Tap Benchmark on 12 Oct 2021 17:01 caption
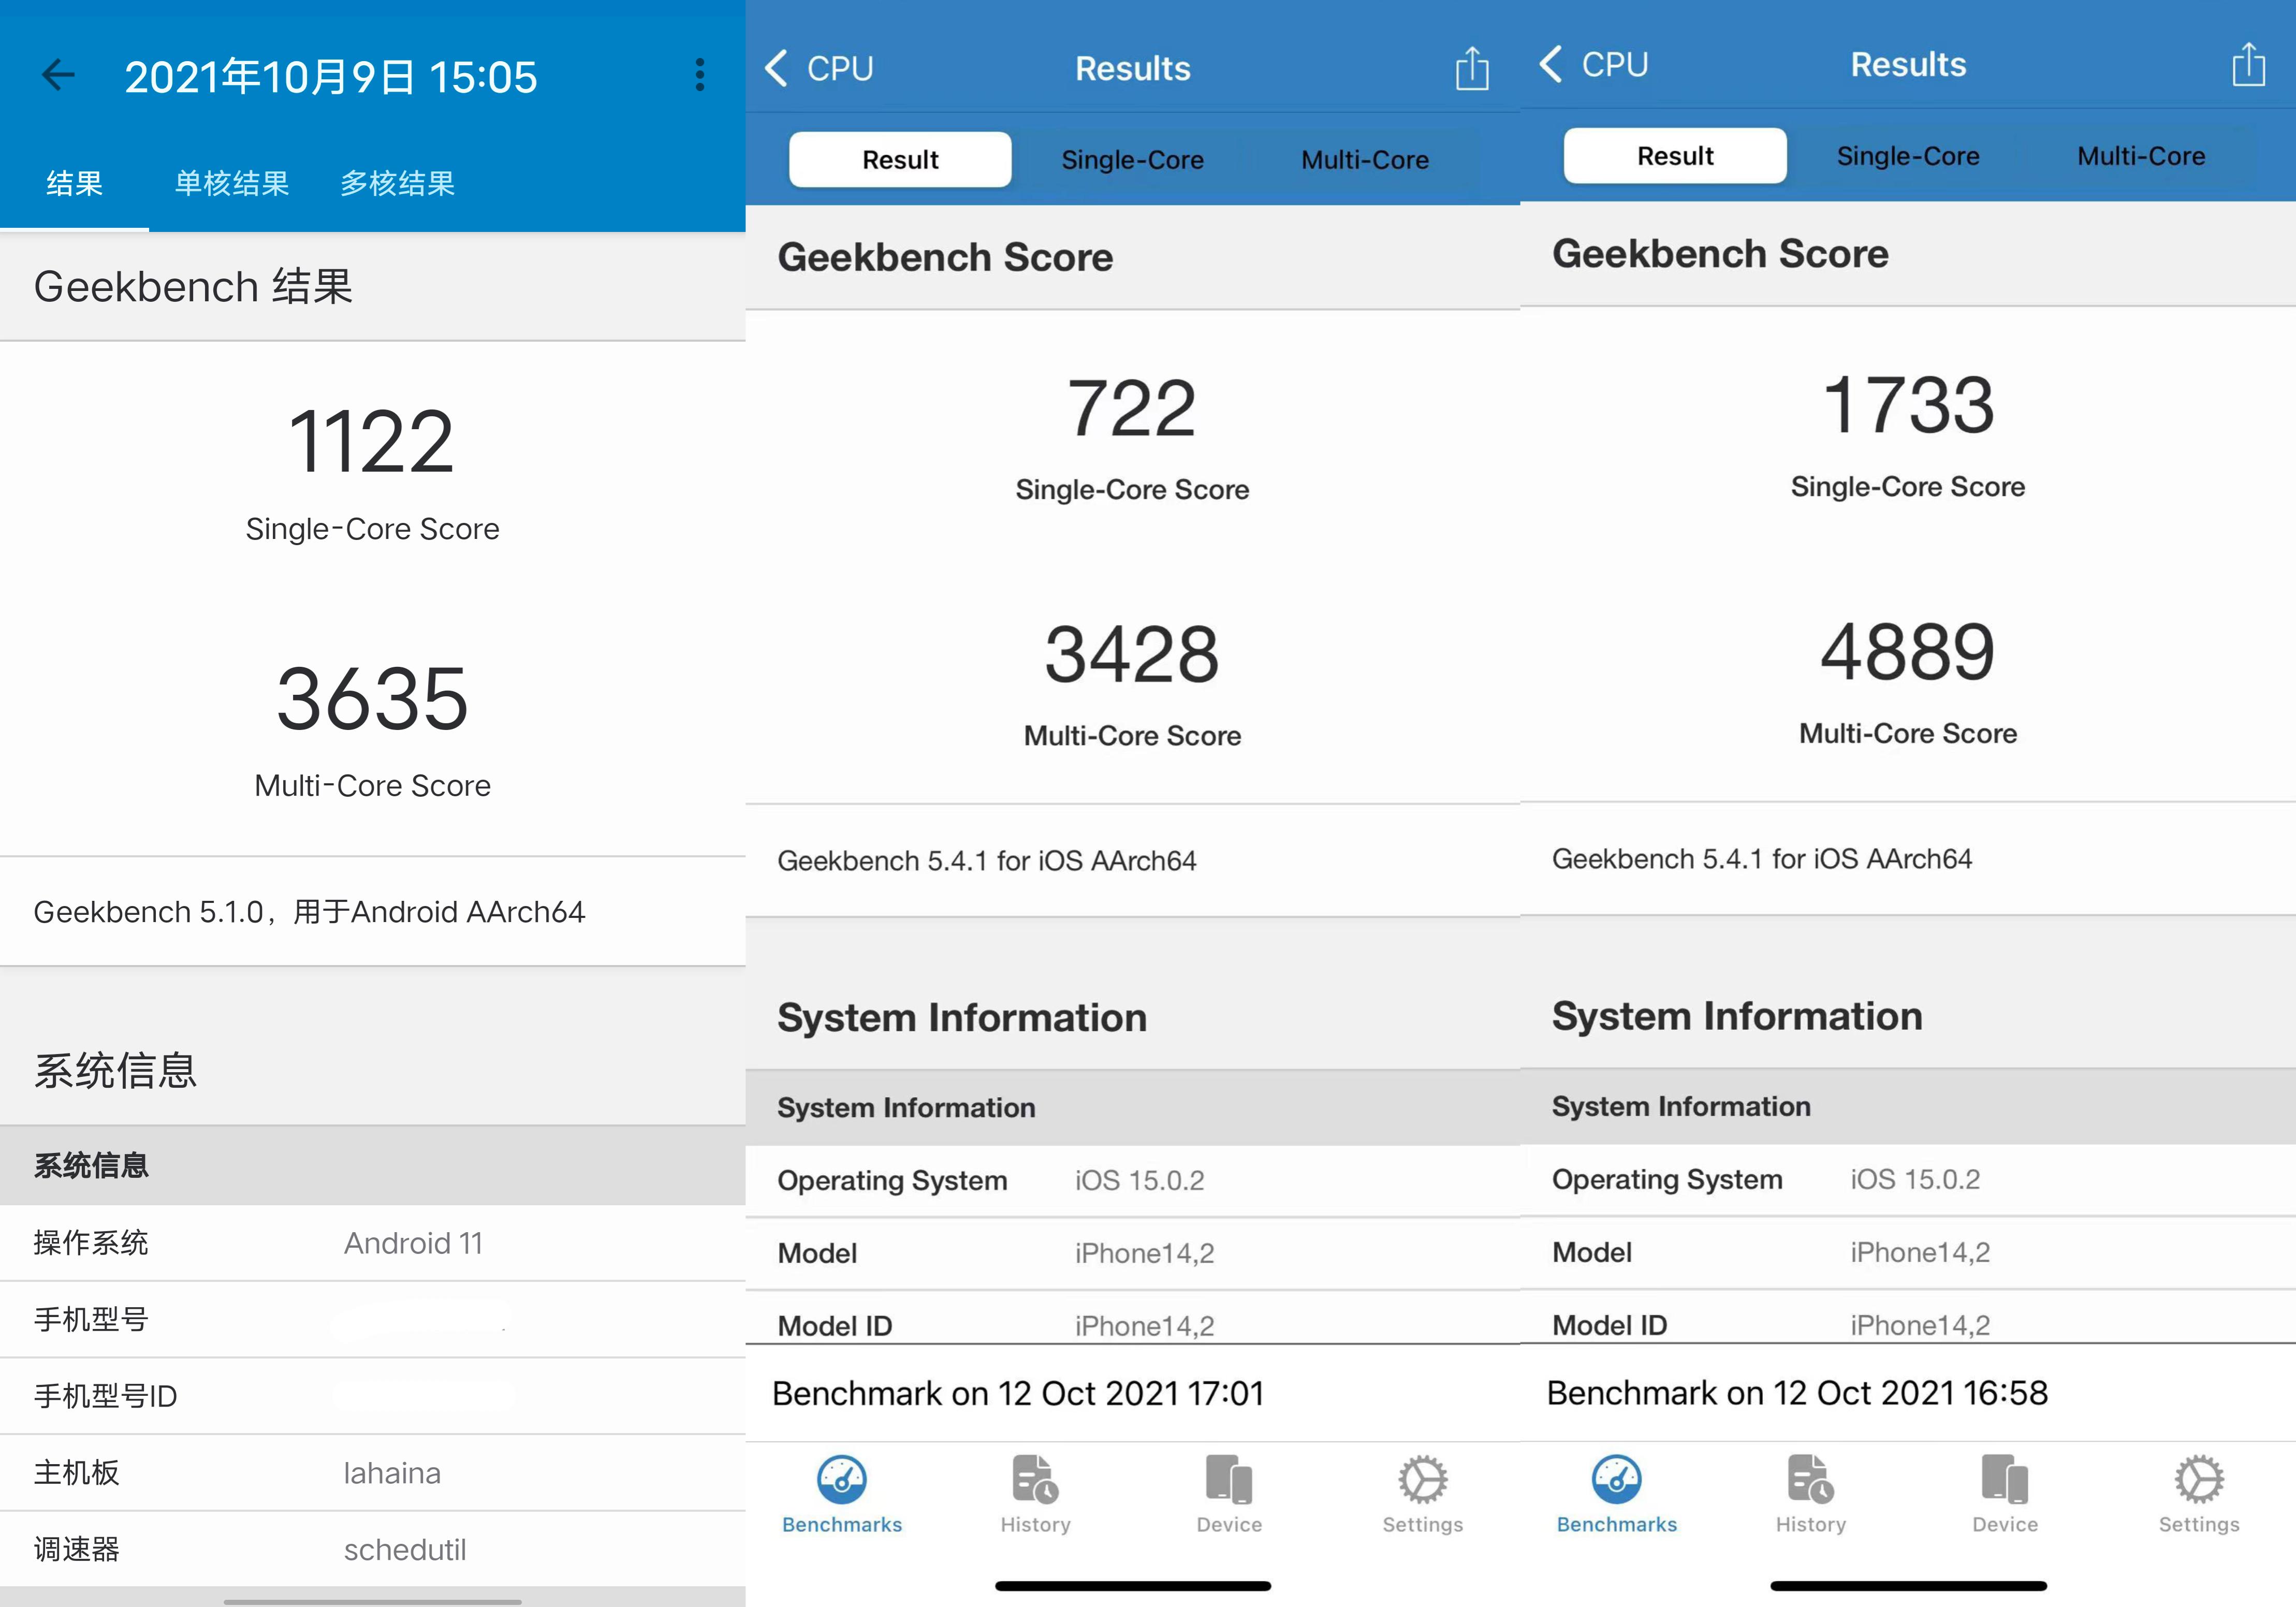2296x1607 pixels. pos(1018,1393)
